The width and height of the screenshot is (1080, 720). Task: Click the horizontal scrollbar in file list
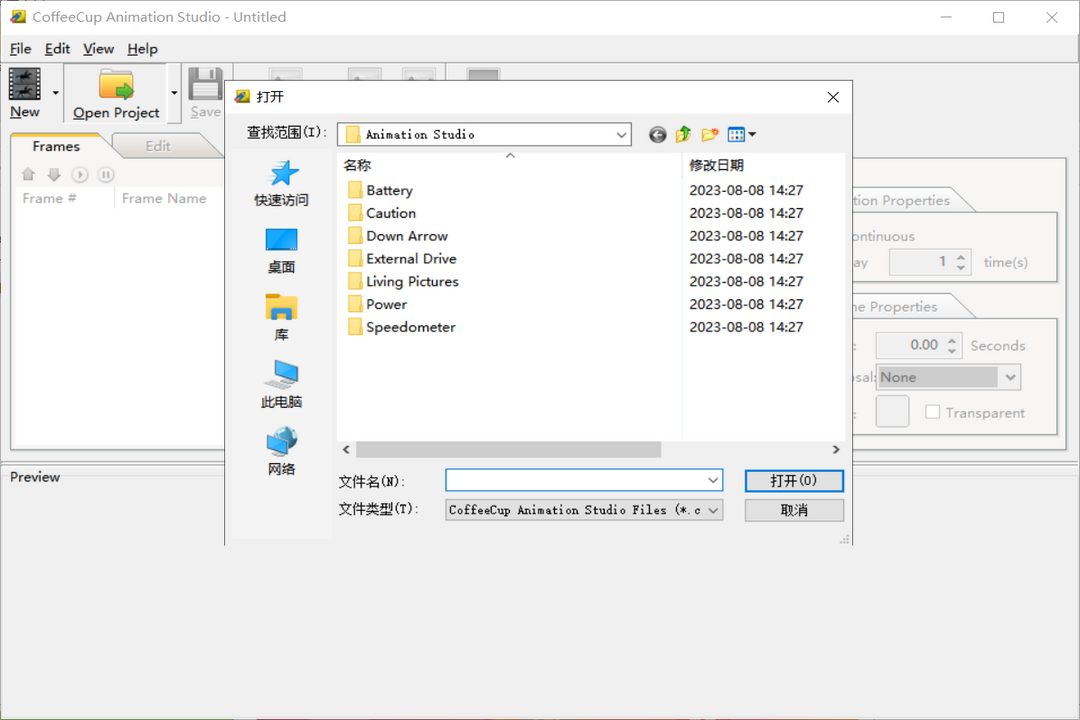(x=508, y=450)
